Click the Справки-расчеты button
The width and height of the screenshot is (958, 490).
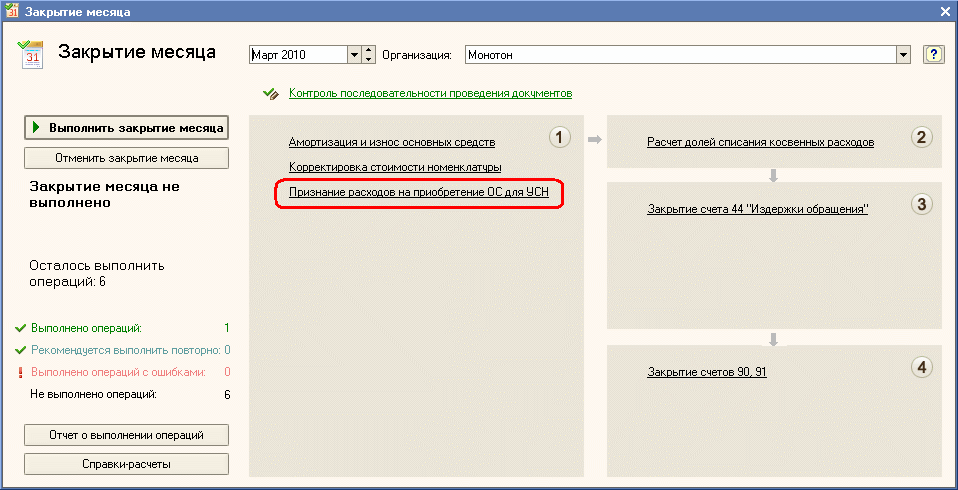point(126,464)
